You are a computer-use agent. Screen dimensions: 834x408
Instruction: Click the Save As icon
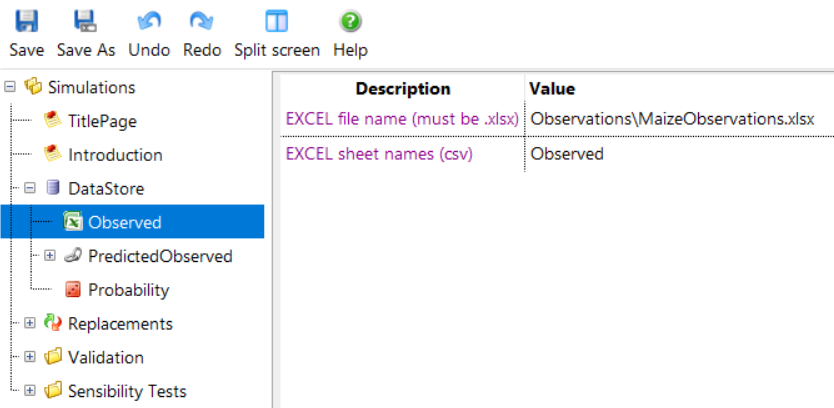click(85, 21)
